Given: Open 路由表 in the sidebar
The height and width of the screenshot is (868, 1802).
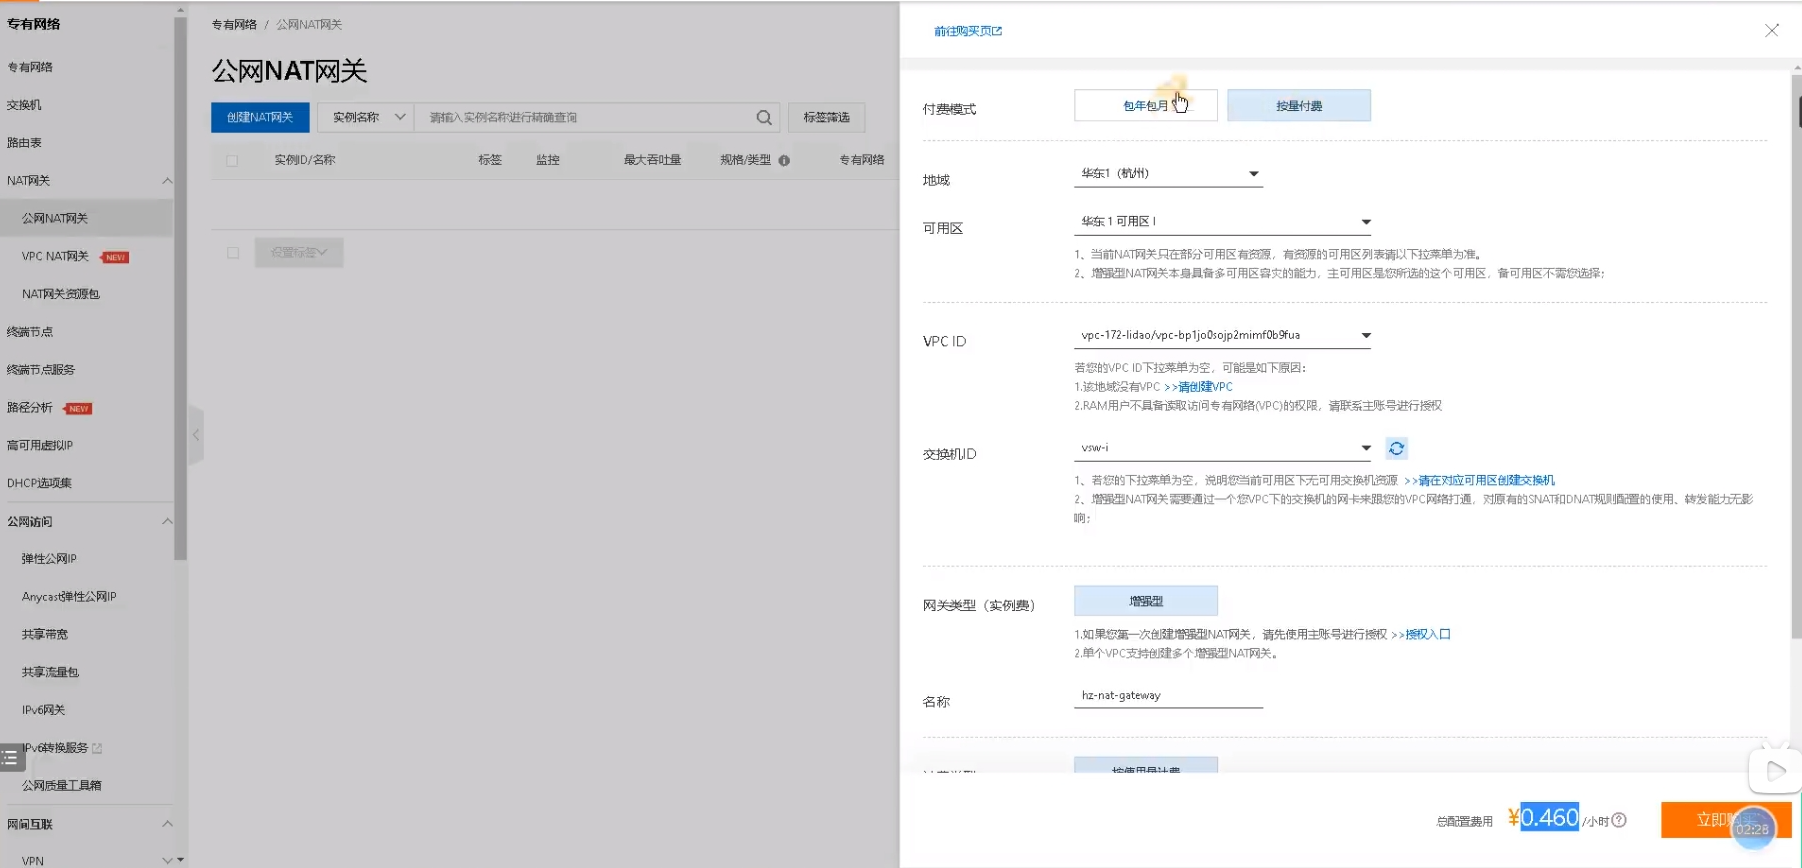Looking at the screenshot, I should pos(25,143).
